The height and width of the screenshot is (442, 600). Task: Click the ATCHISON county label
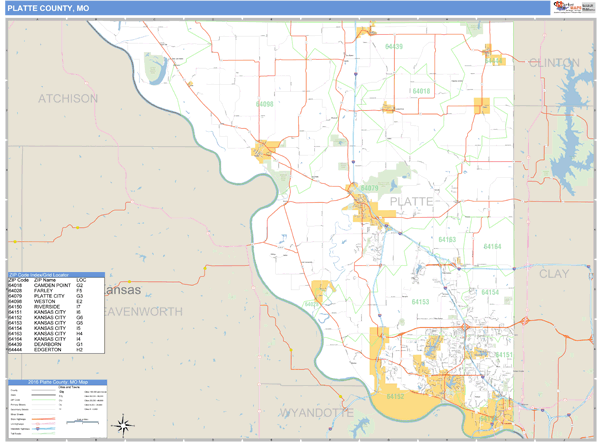[x=68, y=98]
